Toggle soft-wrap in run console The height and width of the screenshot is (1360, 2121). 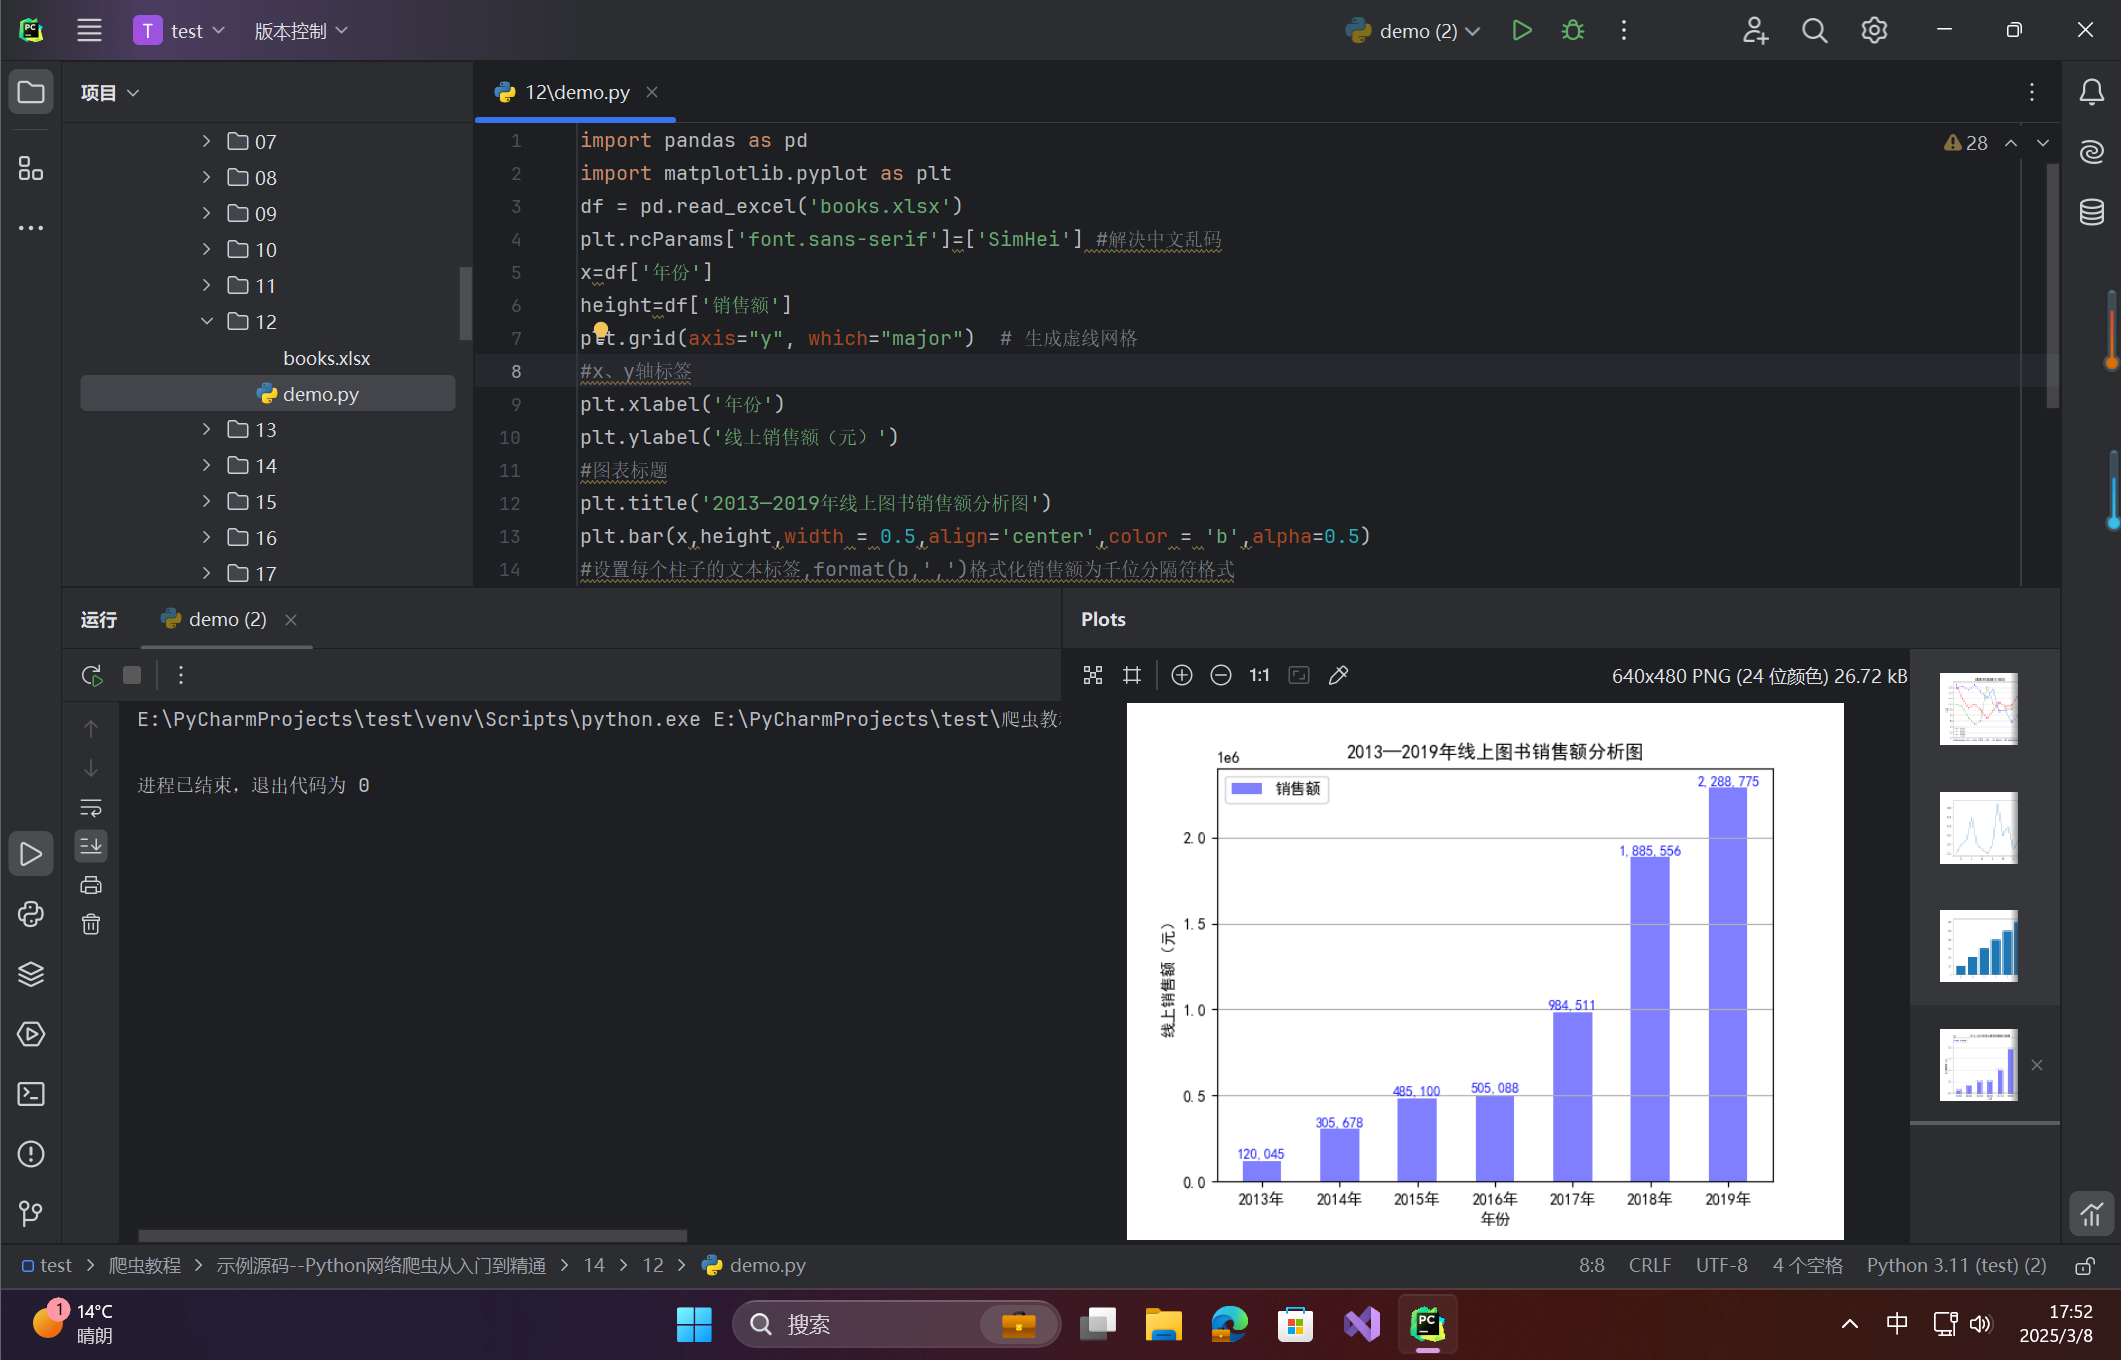91,807
